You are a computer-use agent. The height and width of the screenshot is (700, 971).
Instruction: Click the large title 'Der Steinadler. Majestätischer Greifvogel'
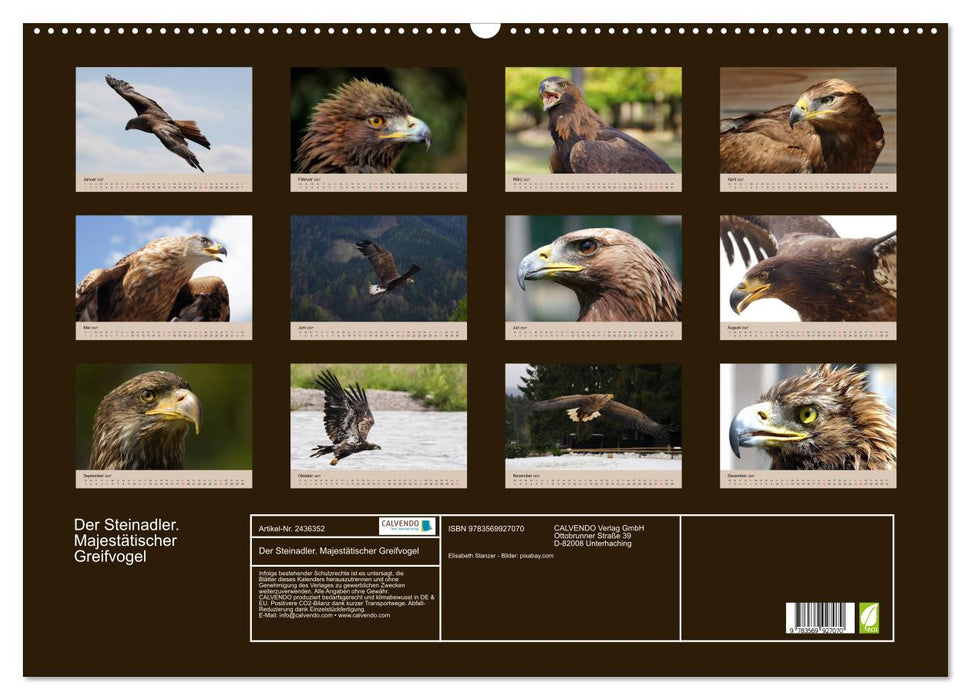click(126, 540)
